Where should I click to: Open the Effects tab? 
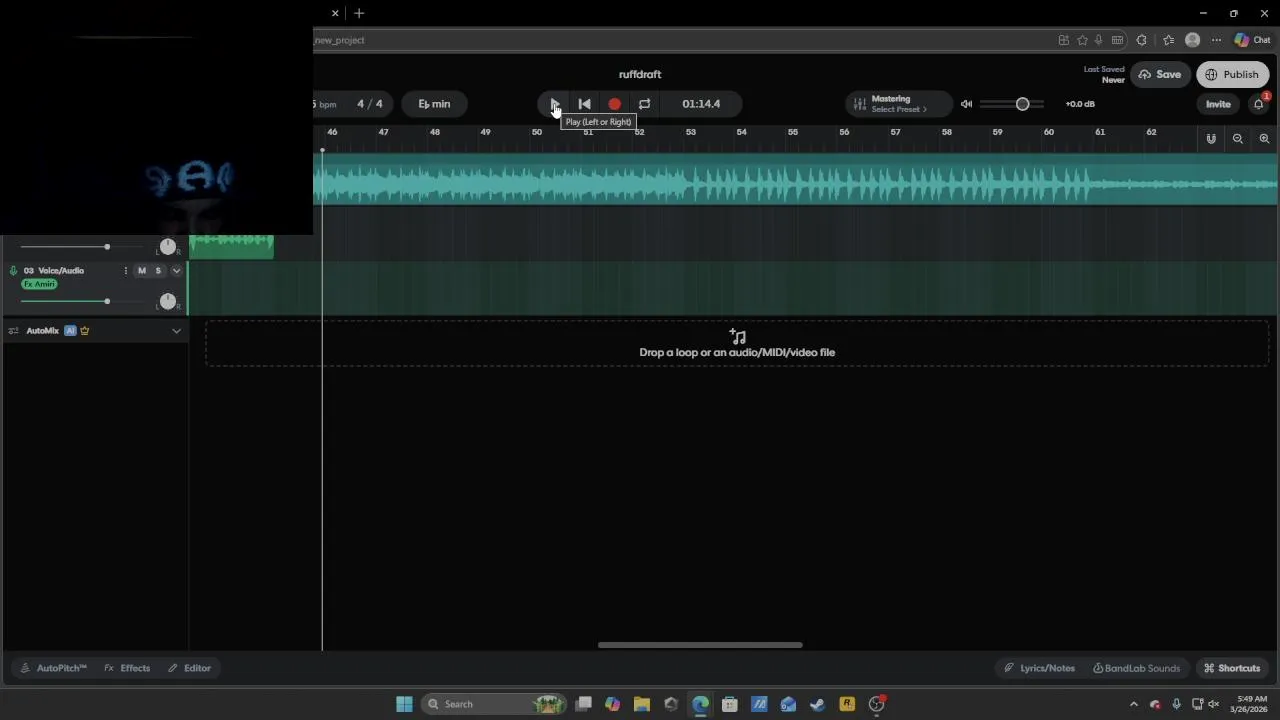(x=127, y=668)
